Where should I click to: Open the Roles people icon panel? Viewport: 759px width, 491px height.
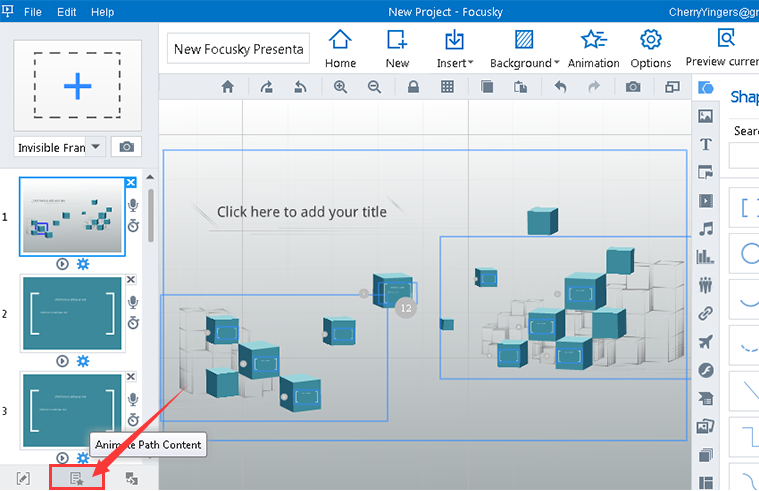click(x=706, y=285)
